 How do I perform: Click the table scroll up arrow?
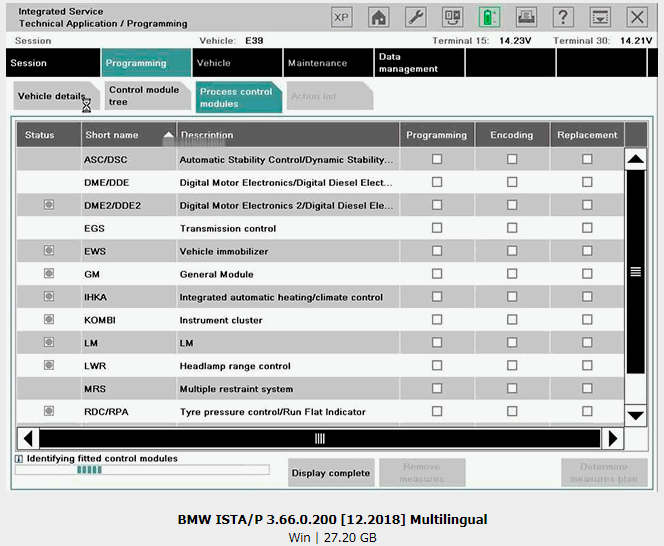636,159
